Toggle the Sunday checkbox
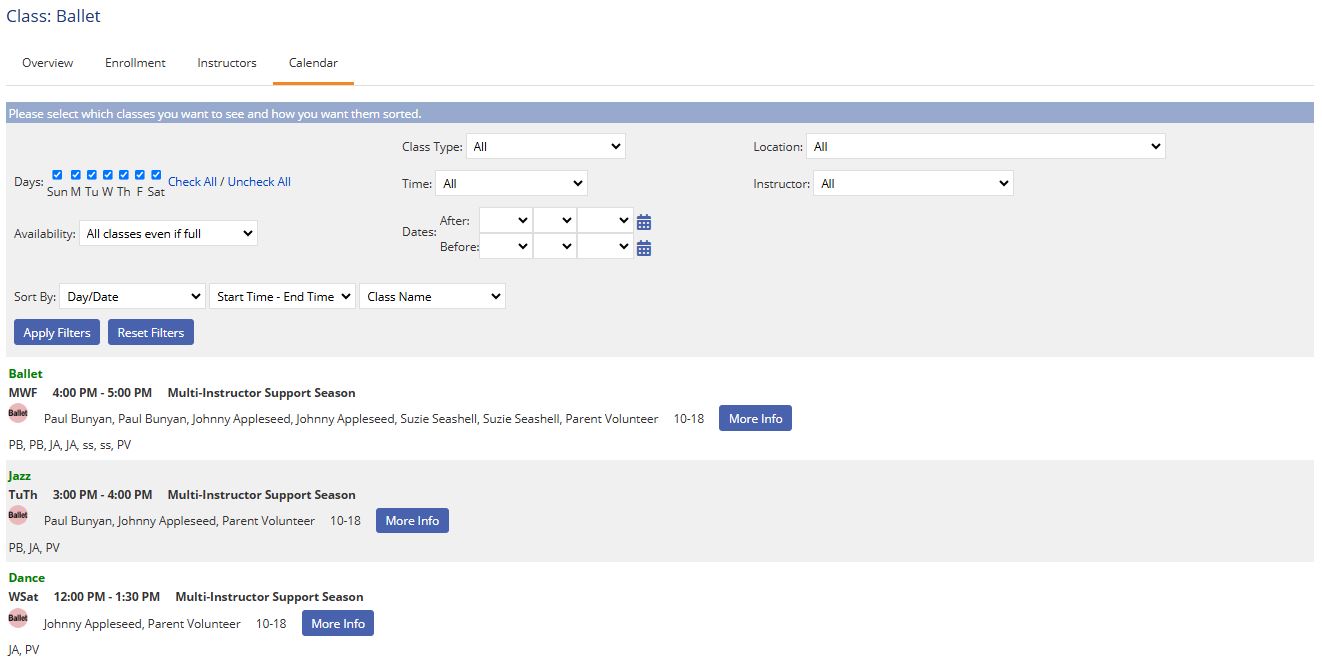The width and height of the screenshot is (1322, 669). pyautogui.click(x=57, y=175)
